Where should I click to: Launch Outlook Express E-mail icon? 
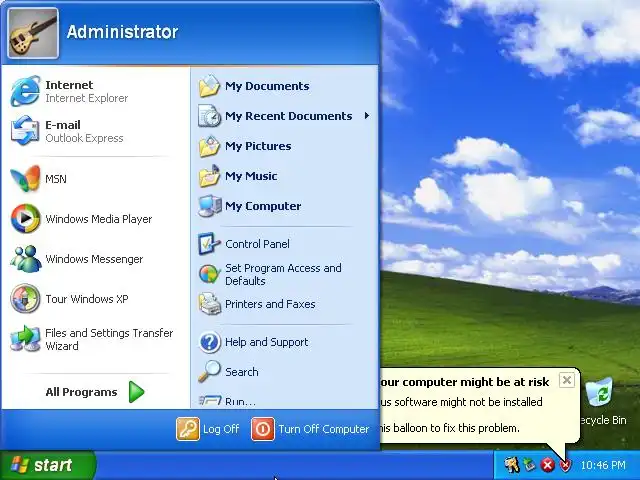pos(25,131)
